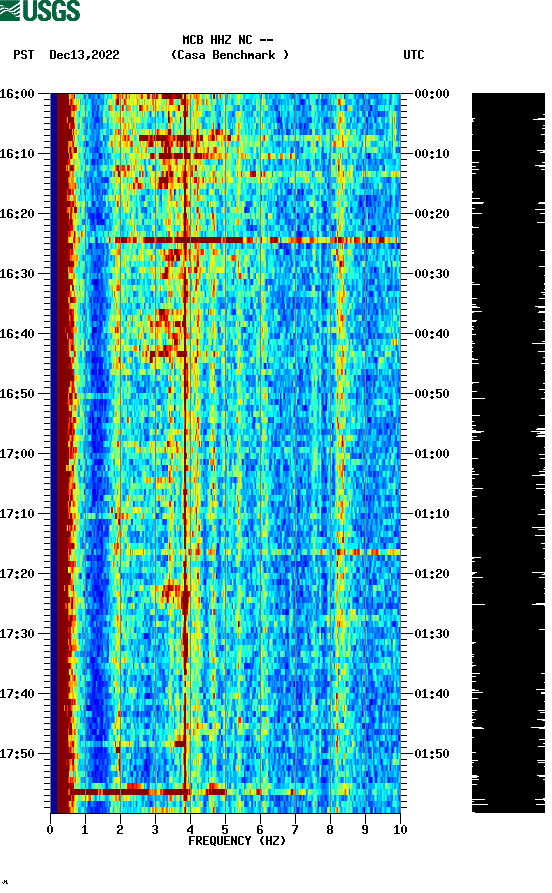
Task: Click the '16:10' PST time label
Action: pyautogui.click(x=17, y=154)
